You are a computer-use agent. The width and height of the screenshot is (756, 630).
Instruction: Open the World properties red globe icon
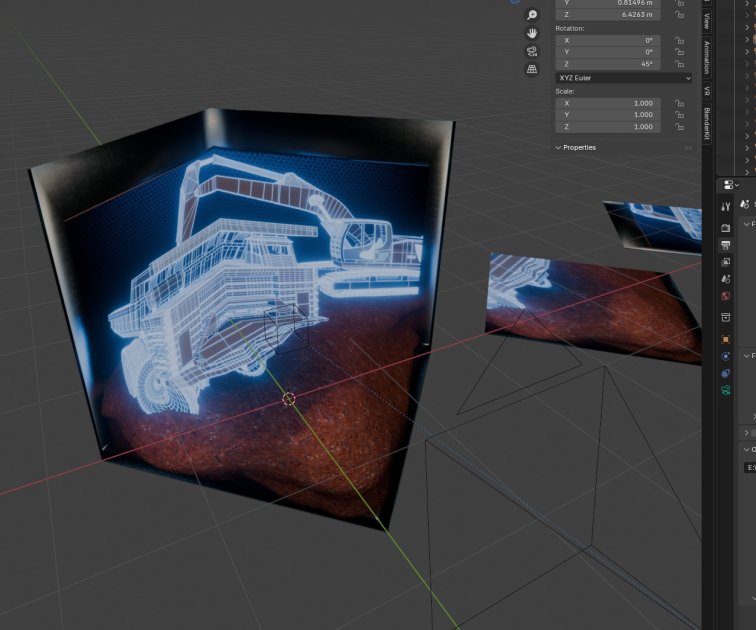(x=726, y=297)
